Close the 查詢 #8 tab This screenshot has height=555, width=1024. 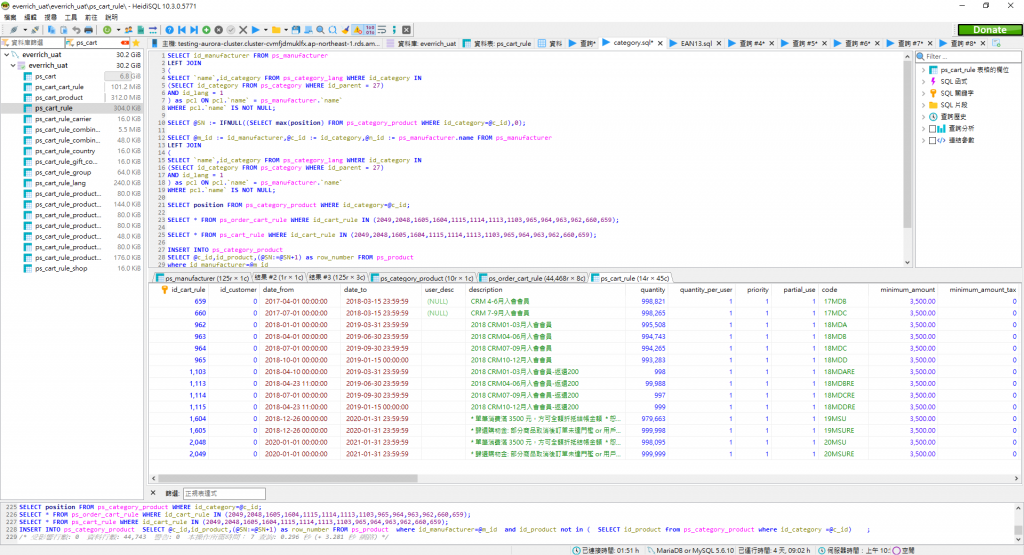click(983, 43)
